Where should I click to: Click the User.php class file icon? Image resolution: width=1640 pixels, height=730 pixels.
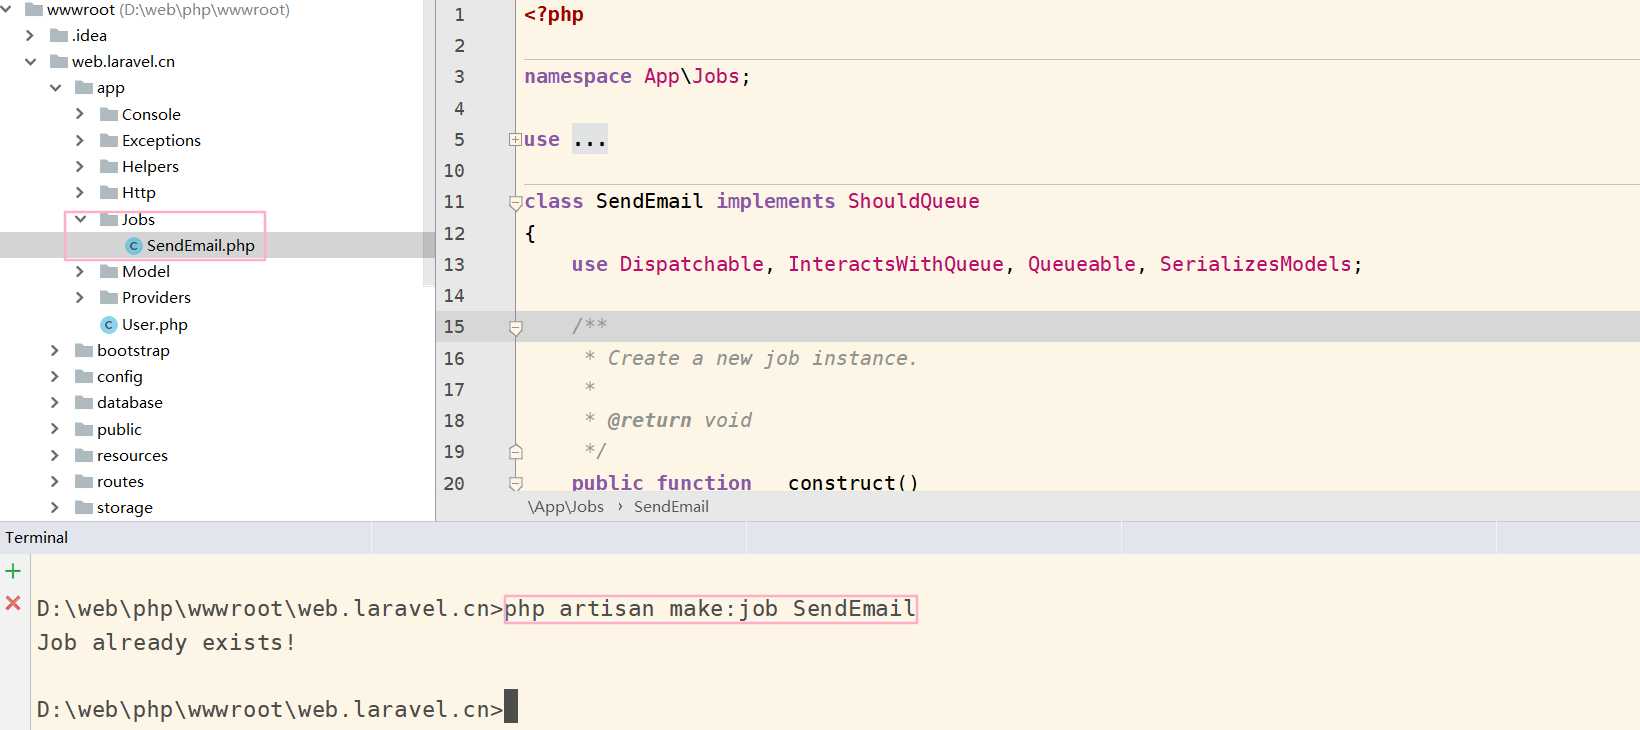point(109,325)
